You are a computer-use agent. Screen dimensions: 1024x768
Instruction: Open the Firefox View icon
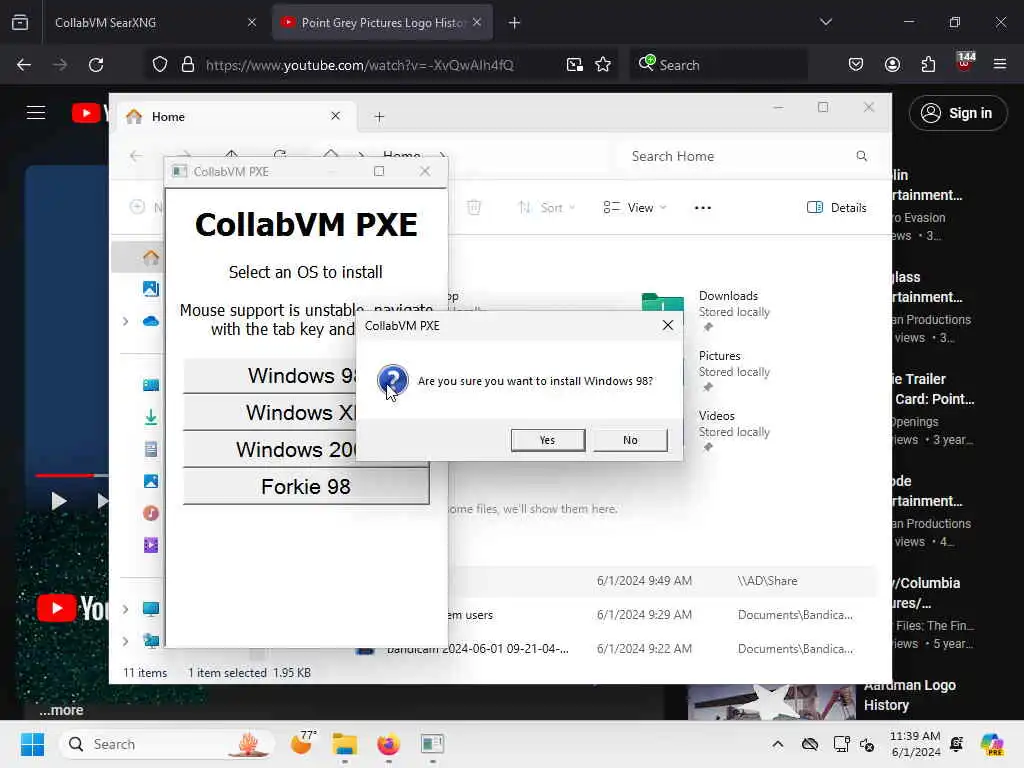(x=20, y=22)
